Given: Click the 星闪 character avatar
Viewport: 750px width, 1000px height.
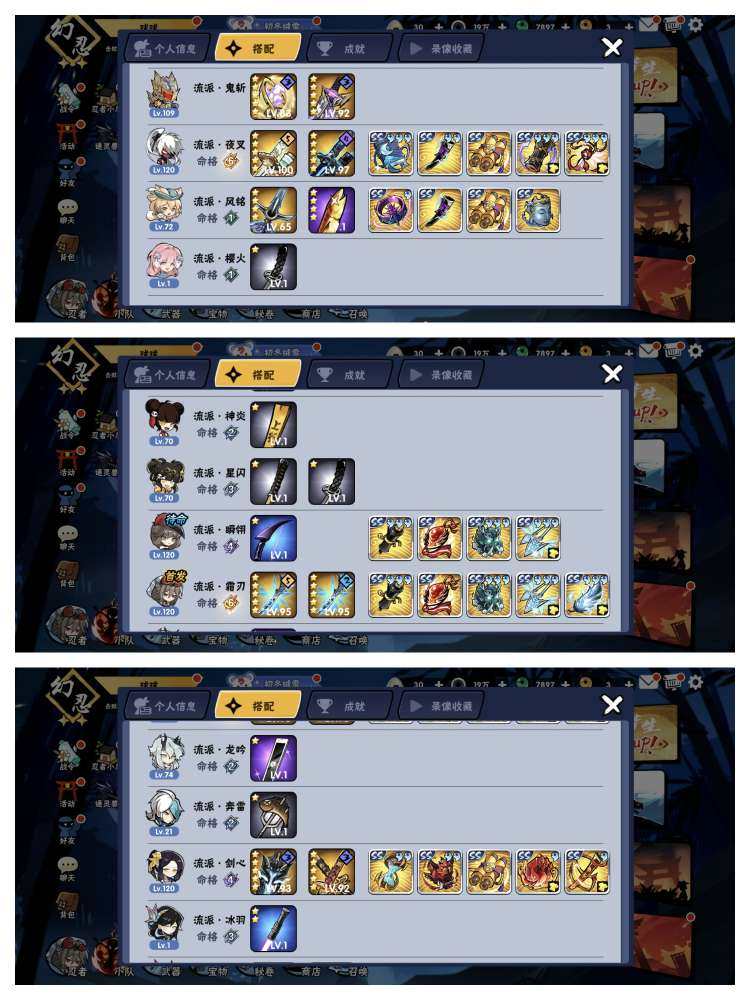Looking at the screenshot, I should point(164,480).
